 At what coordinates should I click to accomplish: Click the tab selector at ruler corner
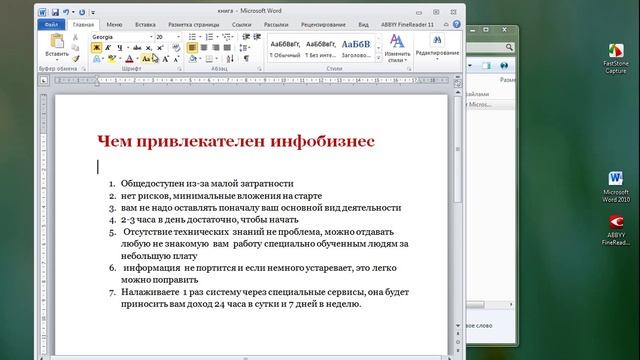coord(44,81)
